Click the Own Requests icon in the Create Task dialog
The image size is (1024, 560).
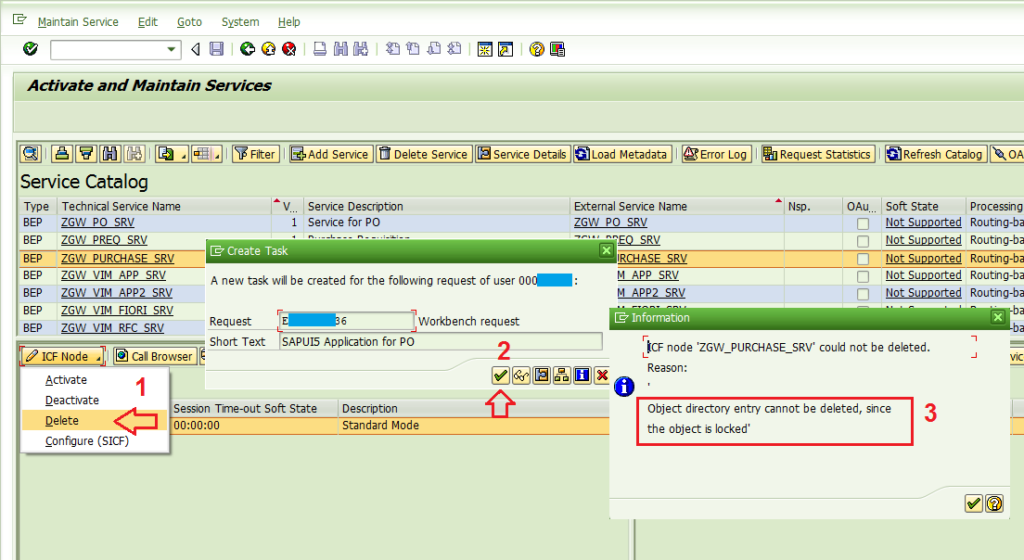[x=541, y=375]
